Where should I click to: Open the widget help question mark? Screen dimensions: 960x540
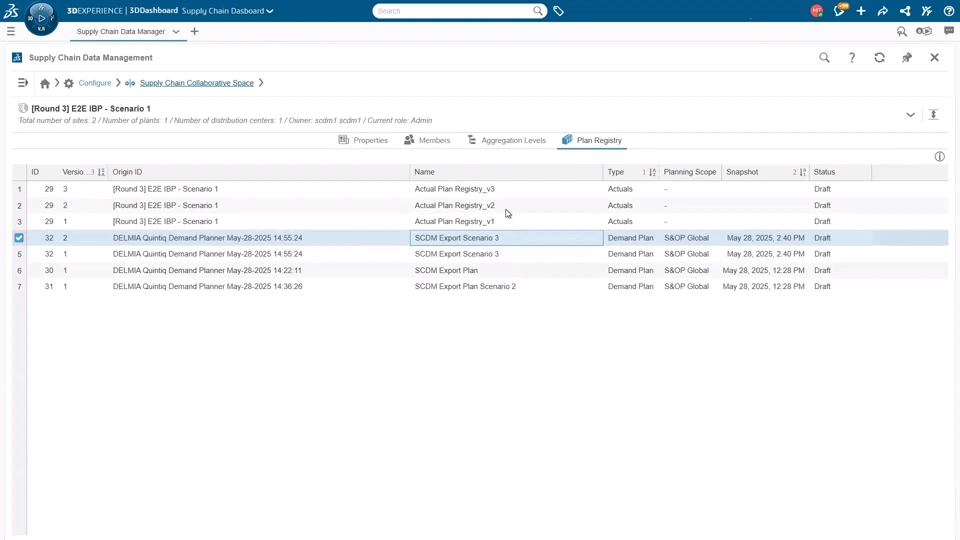click(x=852, y=58)
